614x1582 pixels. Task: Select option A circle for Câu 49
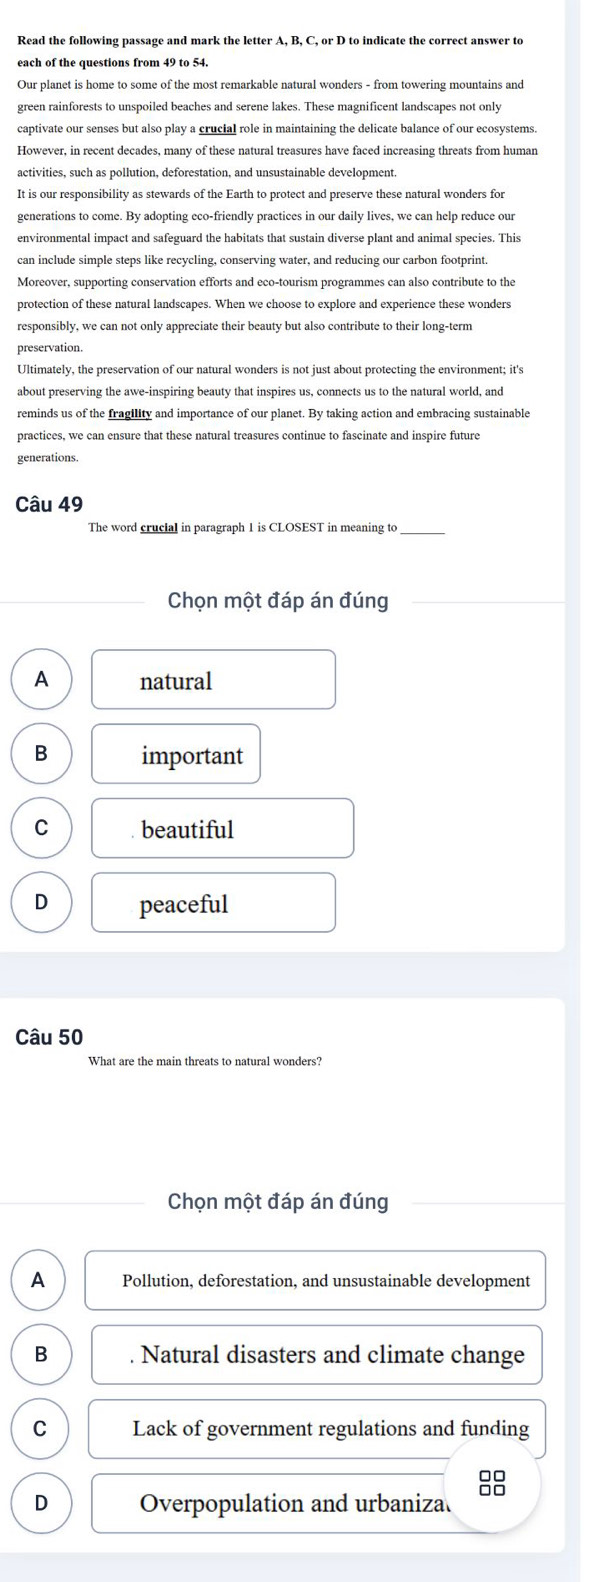click(x=41, y=679)
